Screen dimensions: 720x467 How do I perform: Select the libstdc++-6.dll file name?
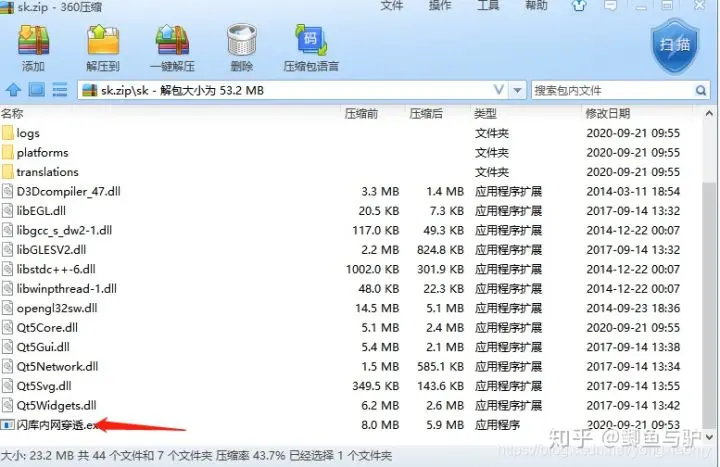[x=56, y=269]
